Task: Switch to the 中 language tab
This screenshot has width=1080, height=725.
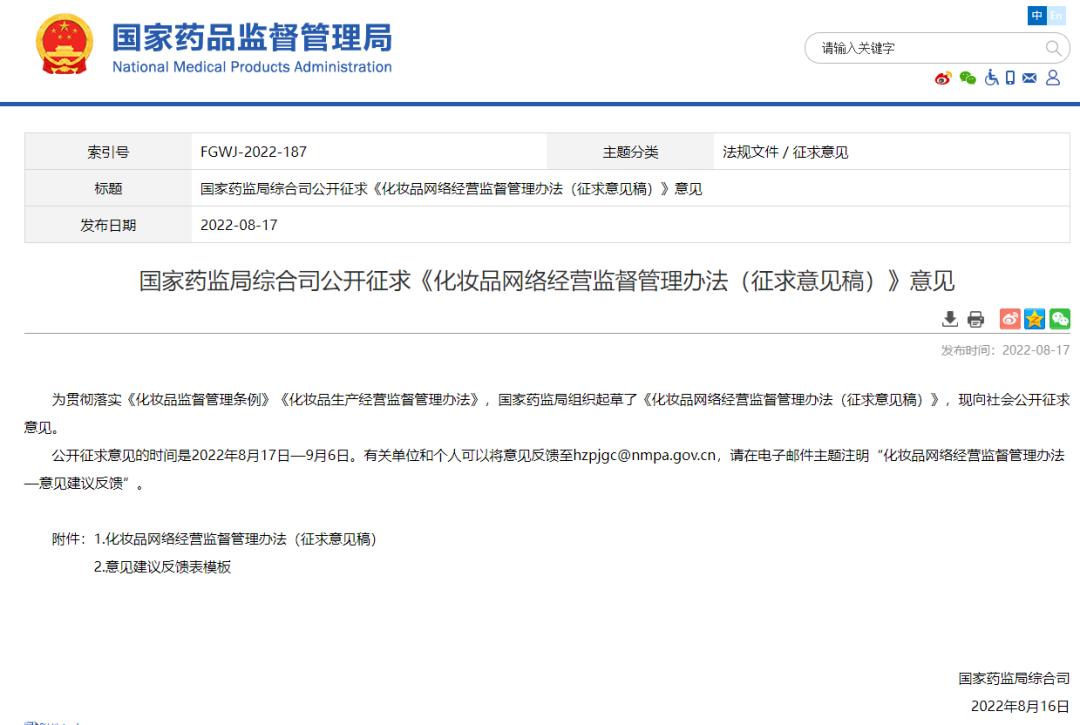Action: pos(1035,15)
